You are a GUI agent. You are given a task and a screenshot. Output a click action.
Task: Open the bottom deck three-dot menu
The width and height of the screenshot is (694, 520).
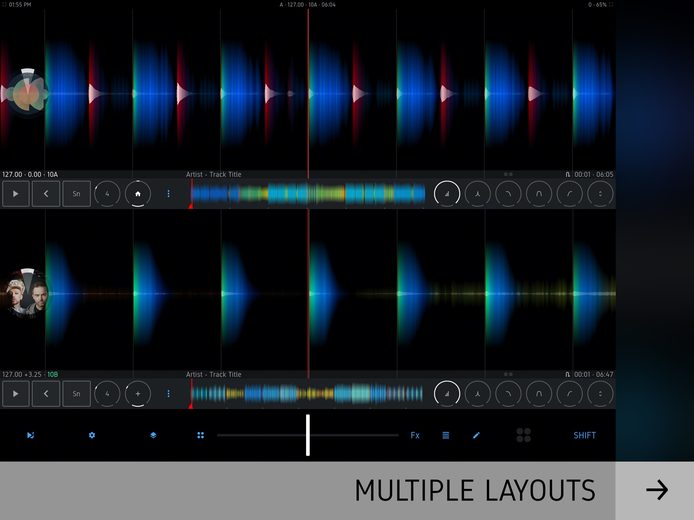(x=169, y=393)
